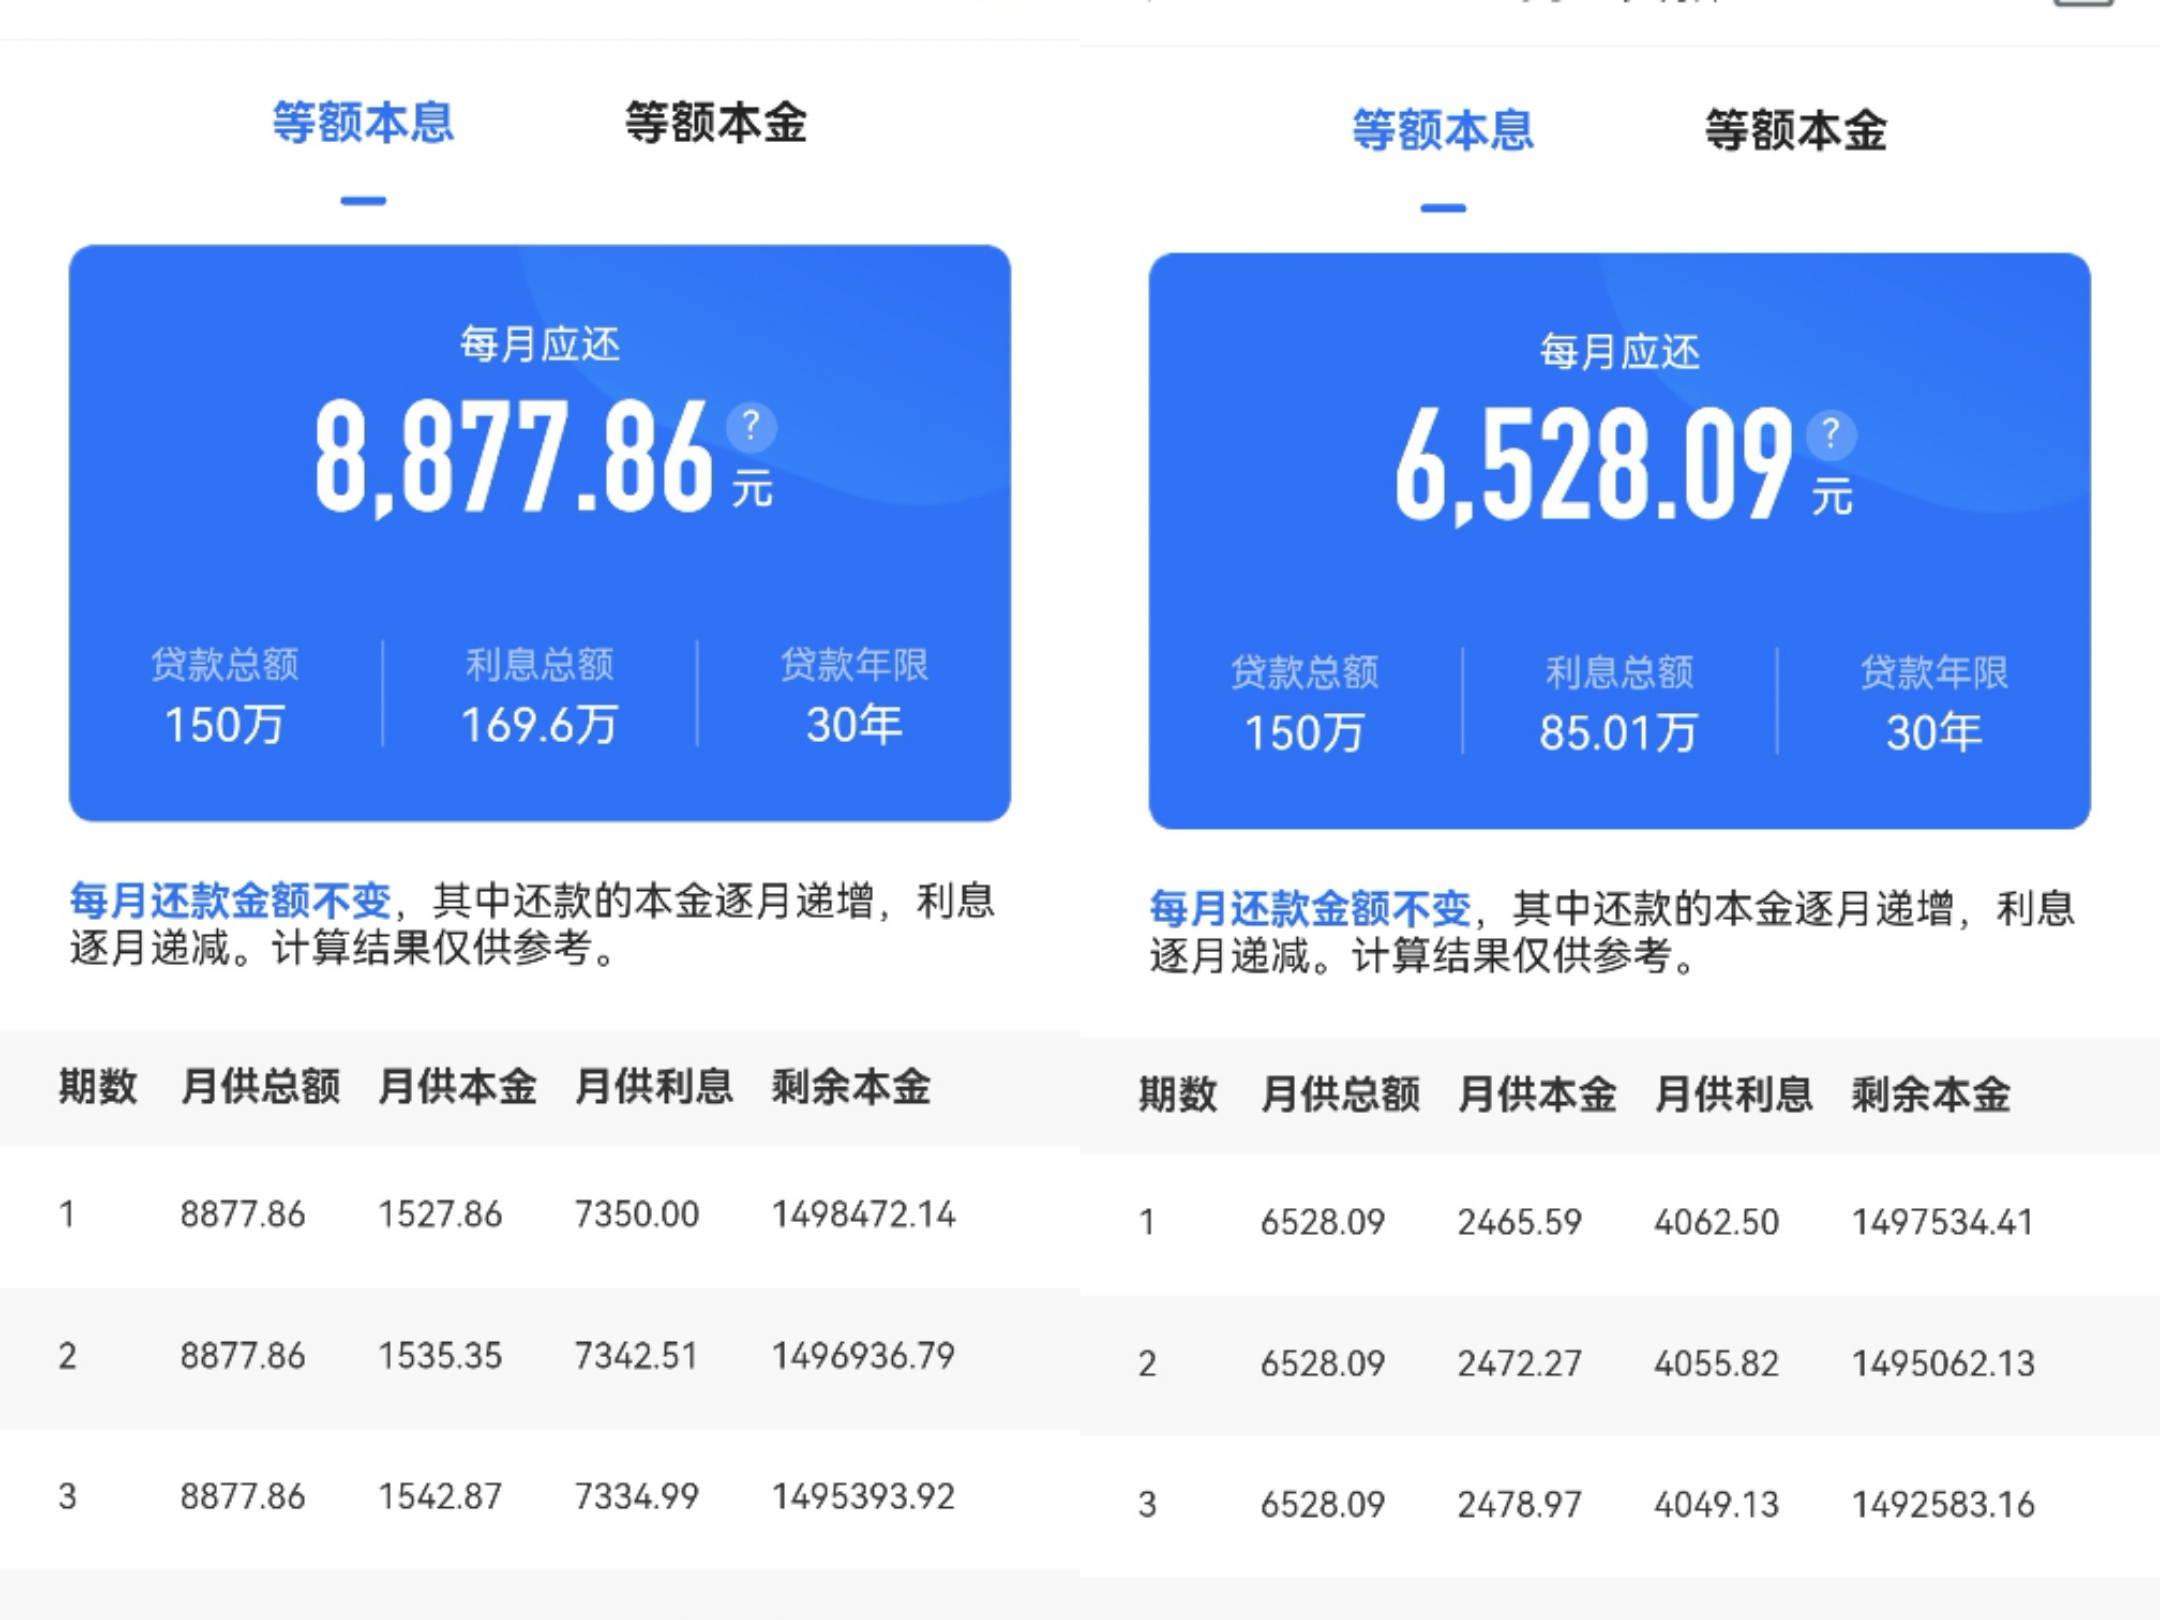Tap total interest value 169.6万

click(539, 725)
